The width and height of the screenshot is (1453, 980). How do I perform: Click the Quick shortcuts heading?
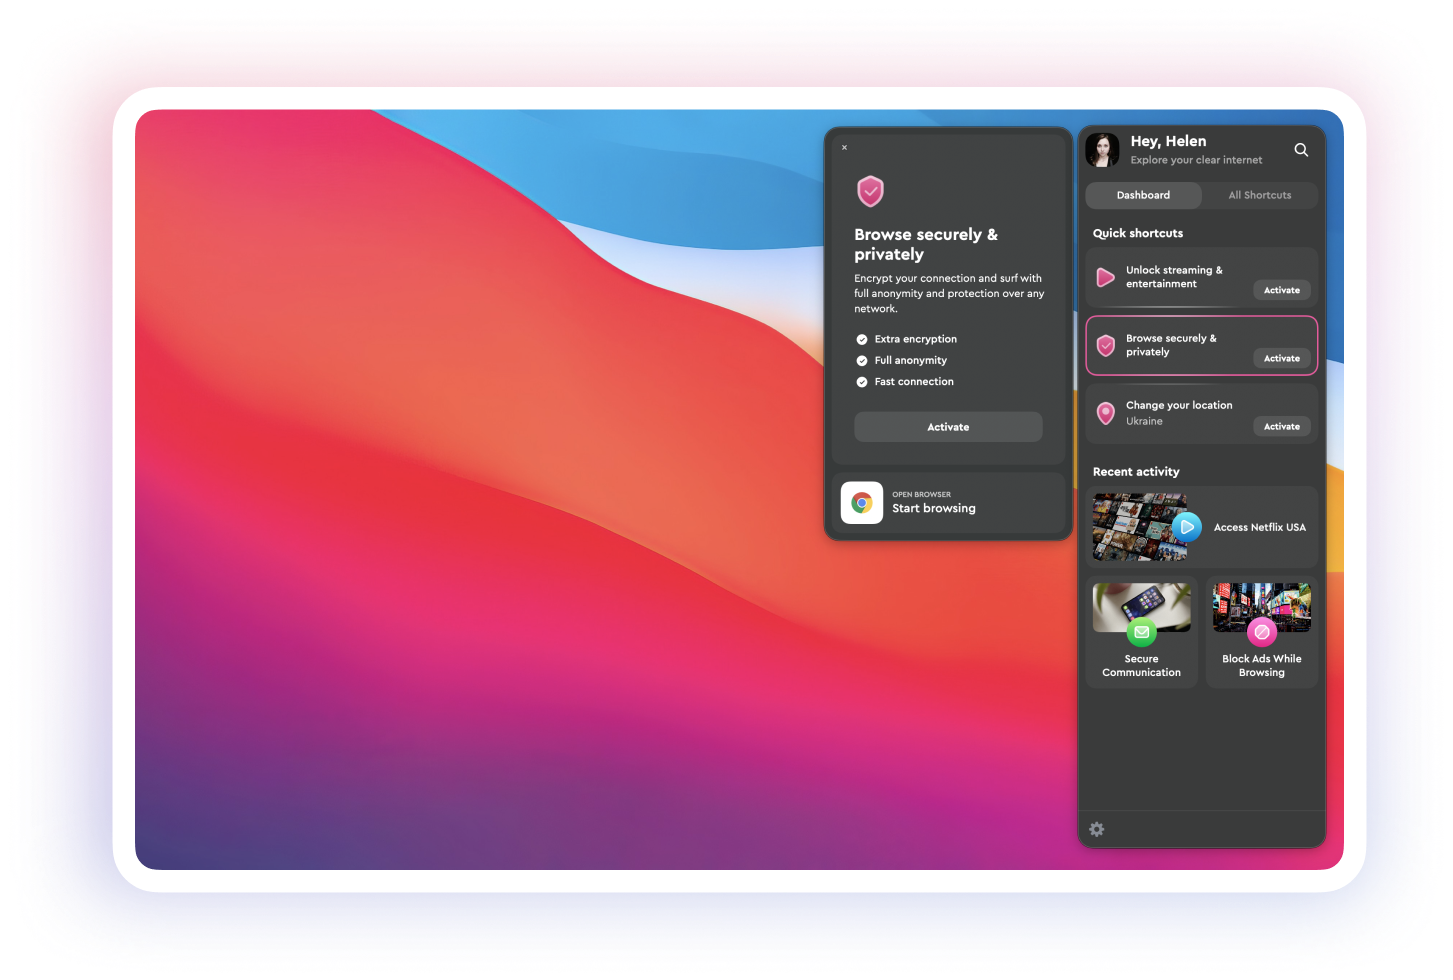point(1138,233)
